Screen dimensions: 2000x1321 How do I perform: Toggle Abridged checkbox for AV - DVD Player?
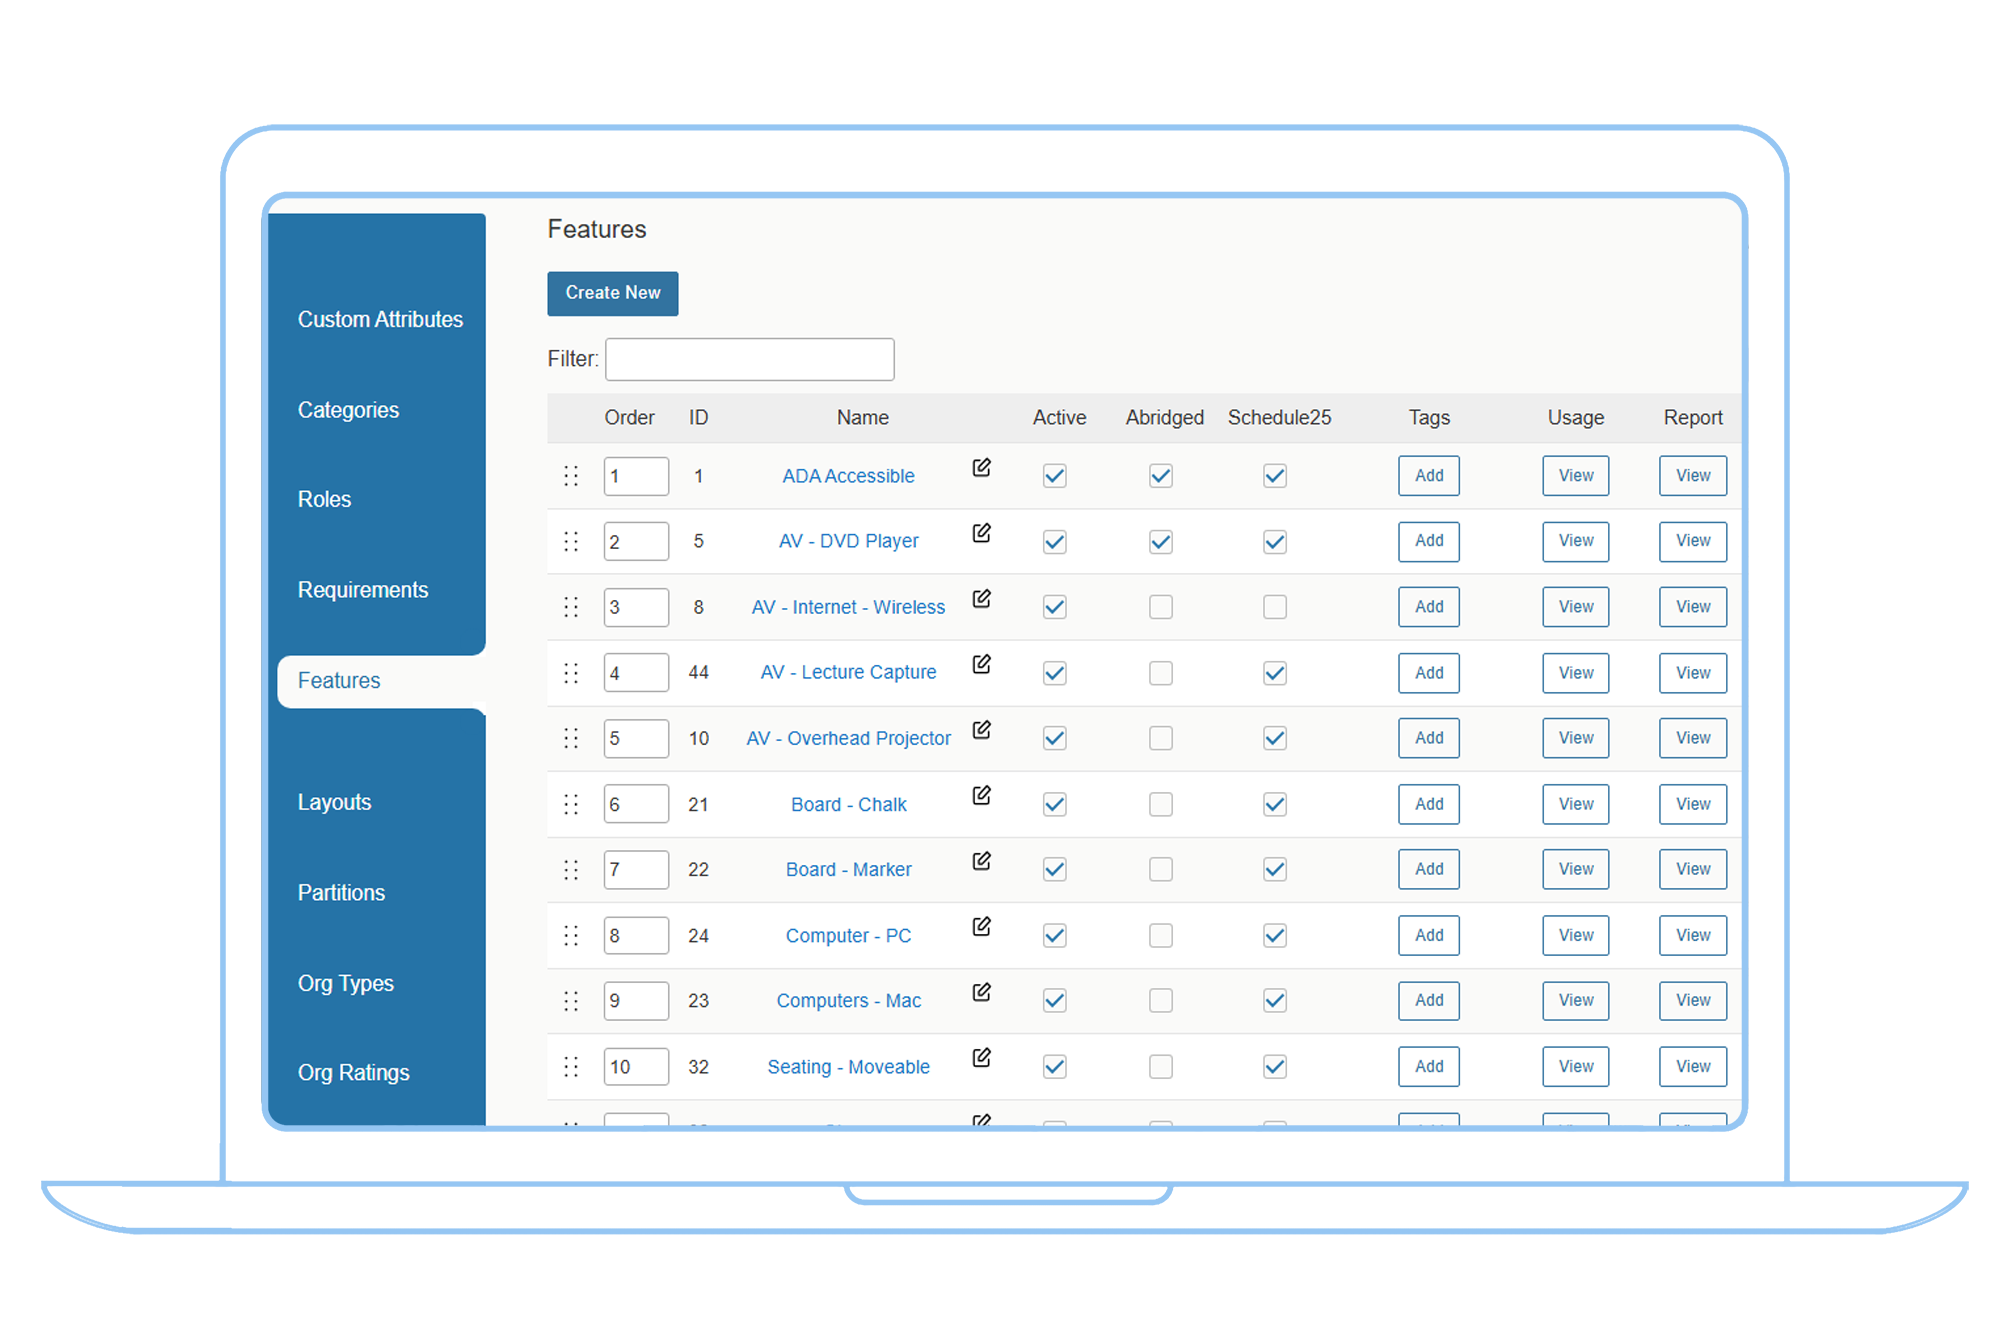pos(1161,541)
